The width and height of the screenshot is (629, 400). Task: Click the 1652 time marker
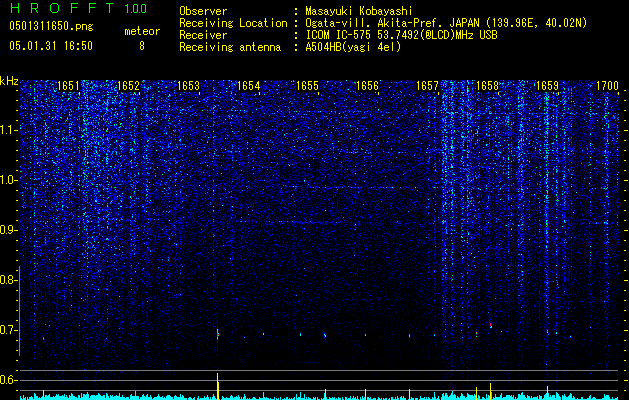click(128, 86)
